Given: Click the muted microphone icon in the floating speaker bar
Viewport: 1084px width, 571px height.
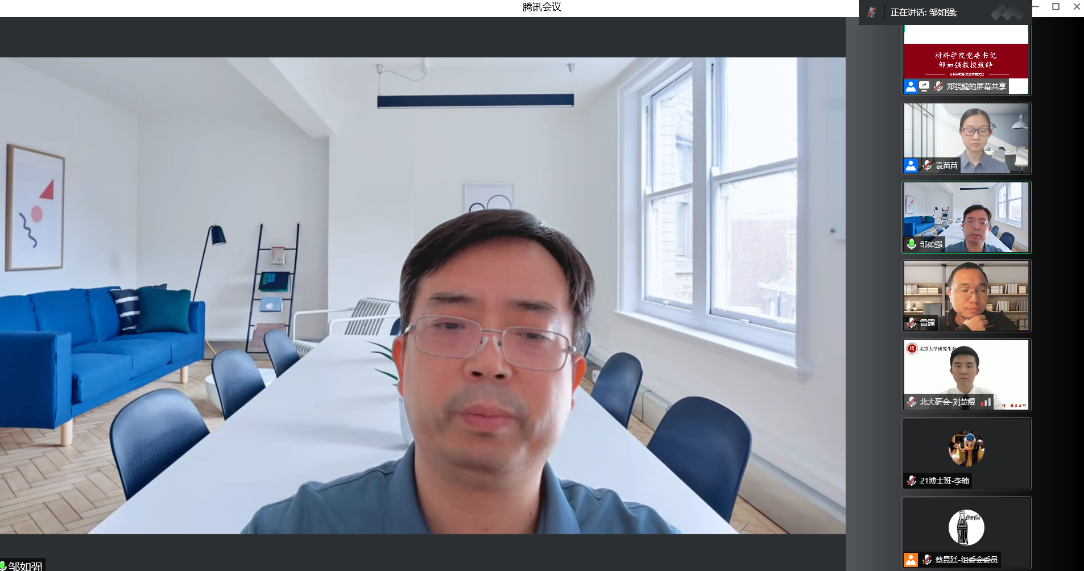Looking at the screenshot, I should 872,12.
